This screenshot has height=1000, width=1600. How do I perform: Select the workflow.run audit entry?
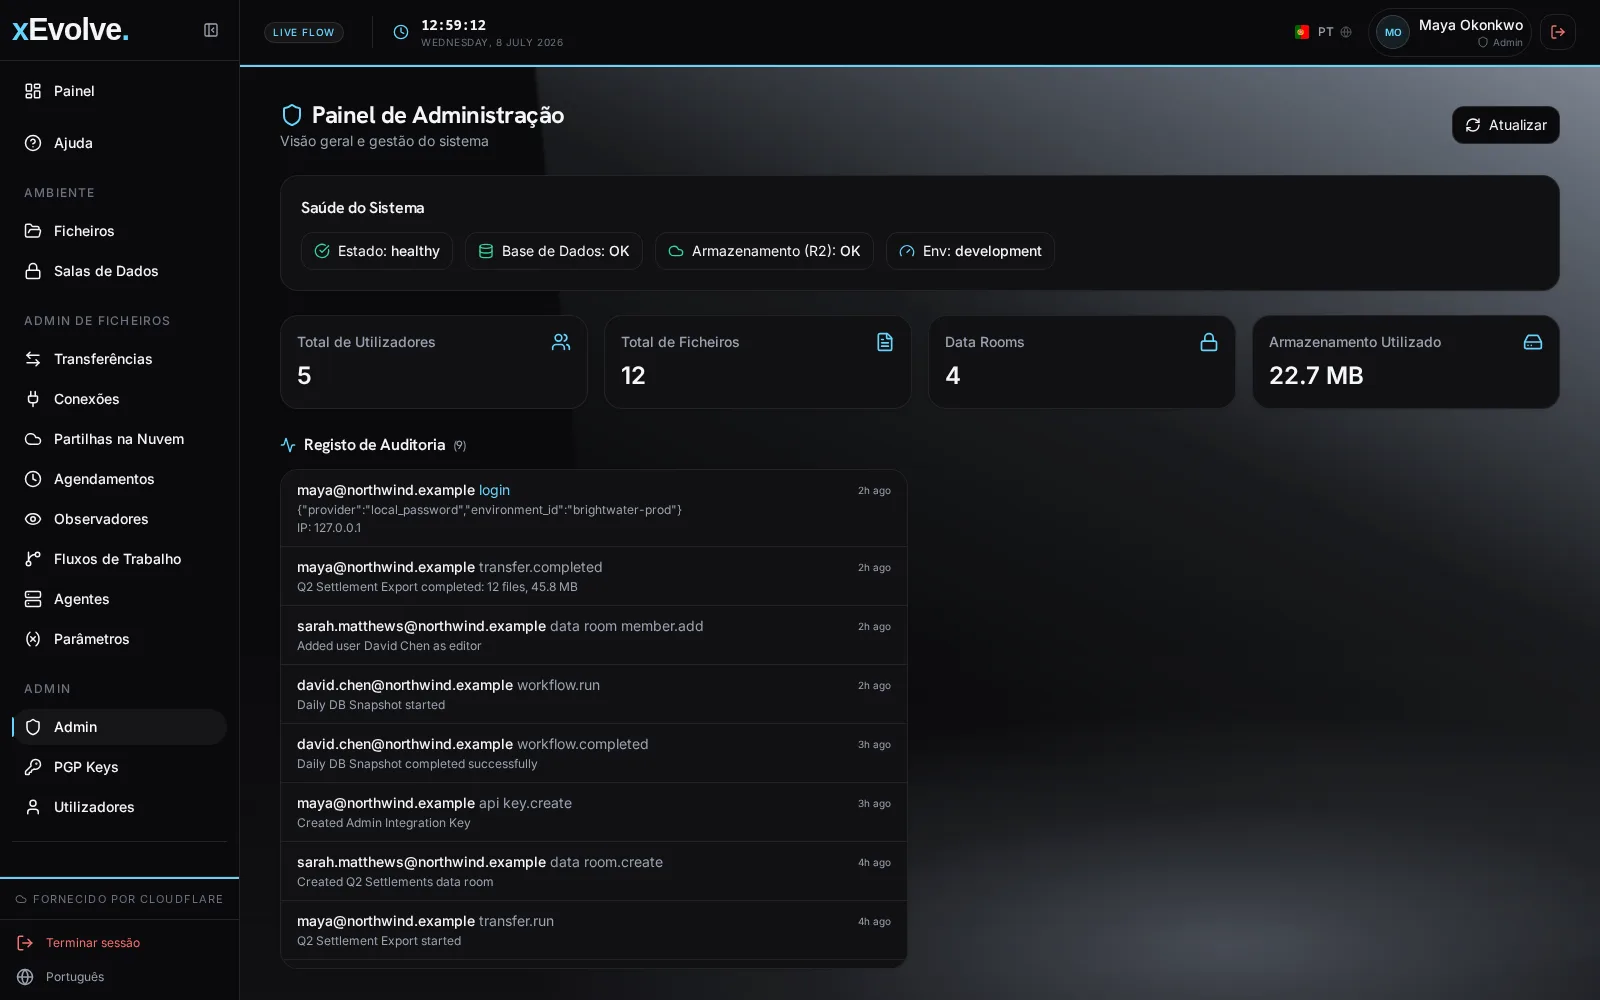tap(594, 694)
